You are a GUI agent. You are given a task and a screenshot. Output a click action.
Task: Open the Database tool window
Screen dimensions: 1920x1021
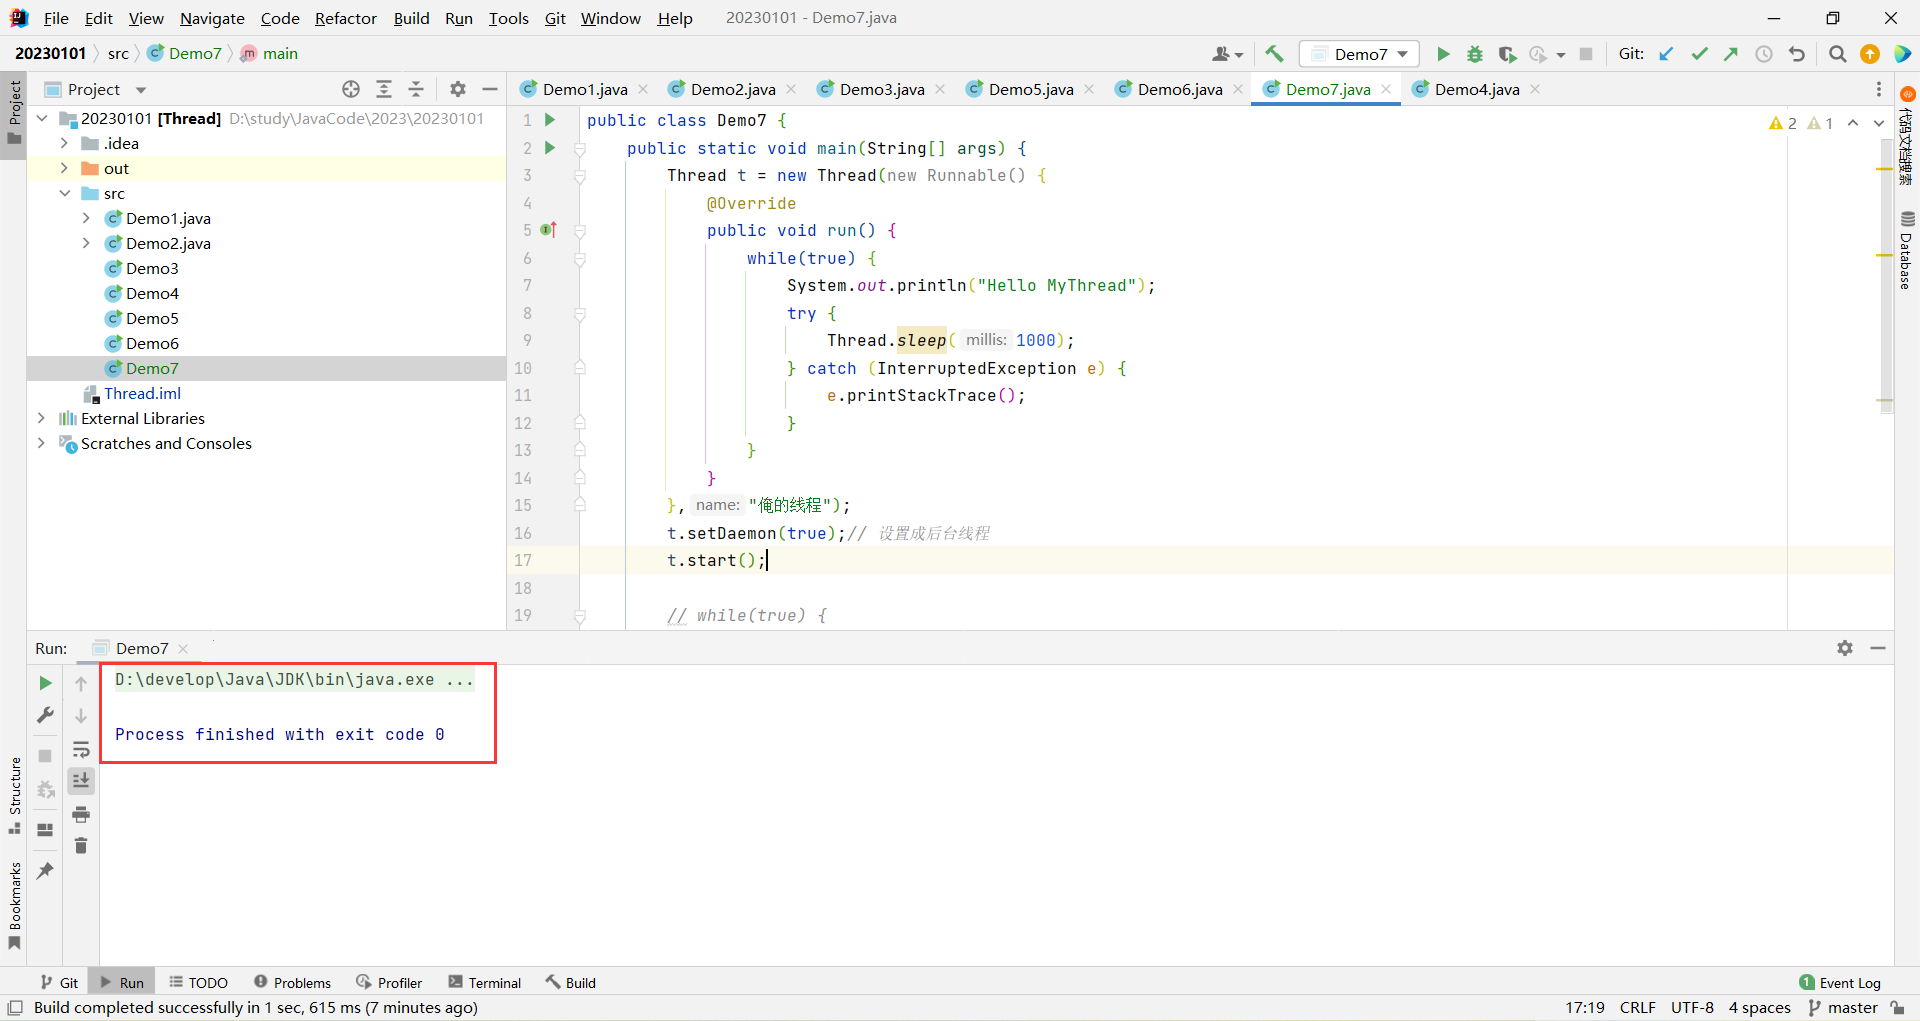coord(1907,250)
